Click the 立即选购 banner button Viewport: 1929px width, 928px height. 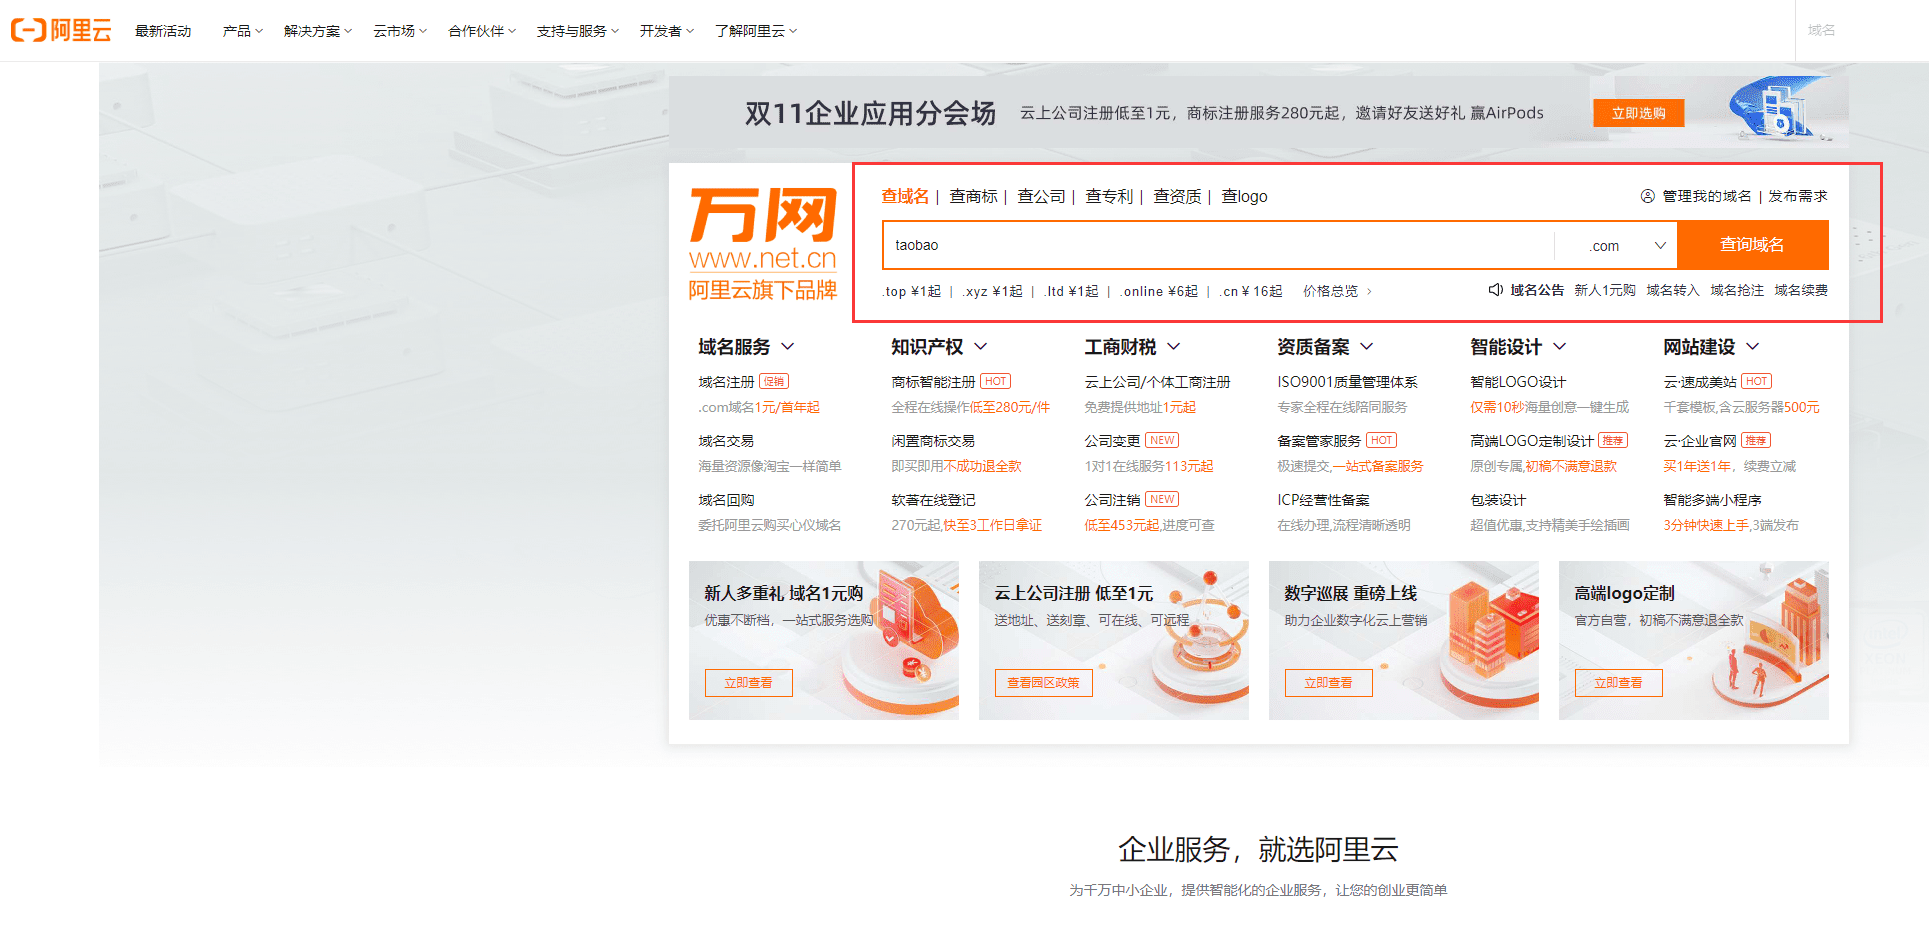coord(1638,113)
